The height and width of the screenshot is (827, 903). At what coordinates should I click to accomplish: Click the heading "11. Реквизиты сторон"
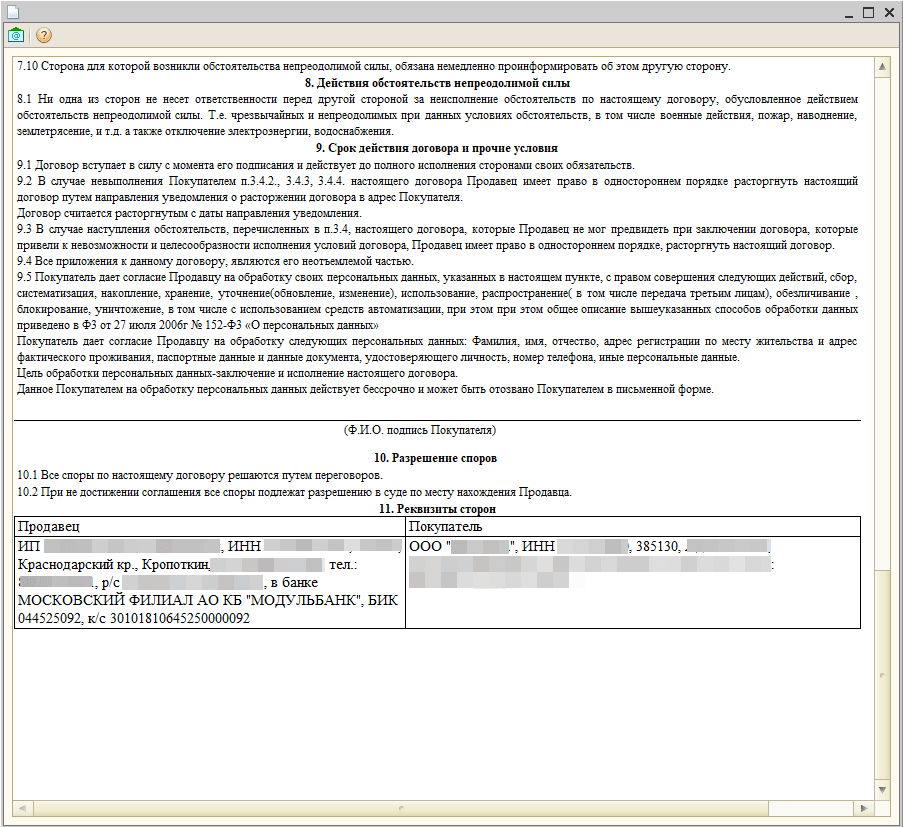pos(436,509)
